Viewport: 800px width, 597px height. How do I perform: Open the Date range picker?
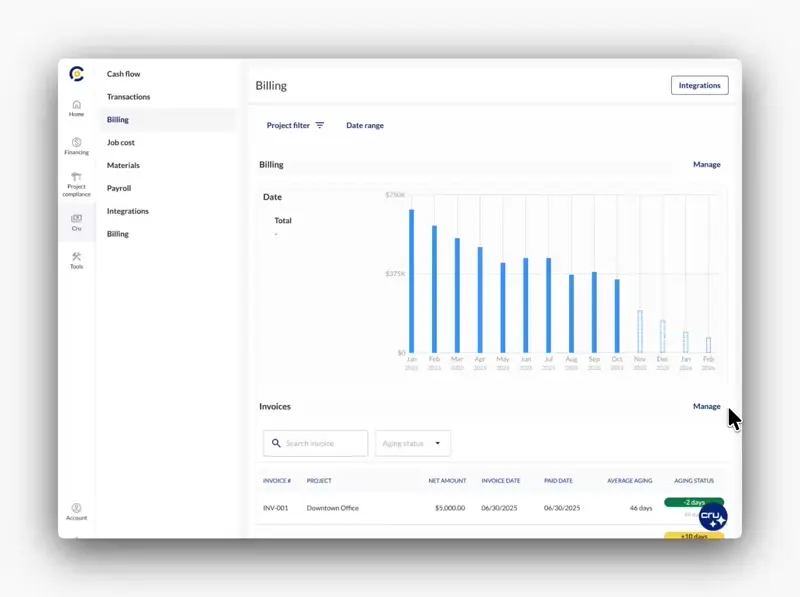tap(365, 126)
